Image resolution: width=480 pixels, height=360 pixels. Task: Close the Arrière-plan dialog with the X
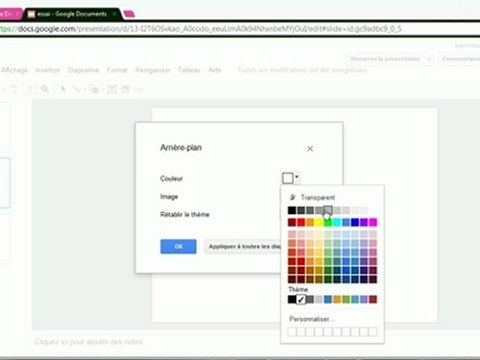click(x=310, y=149)
